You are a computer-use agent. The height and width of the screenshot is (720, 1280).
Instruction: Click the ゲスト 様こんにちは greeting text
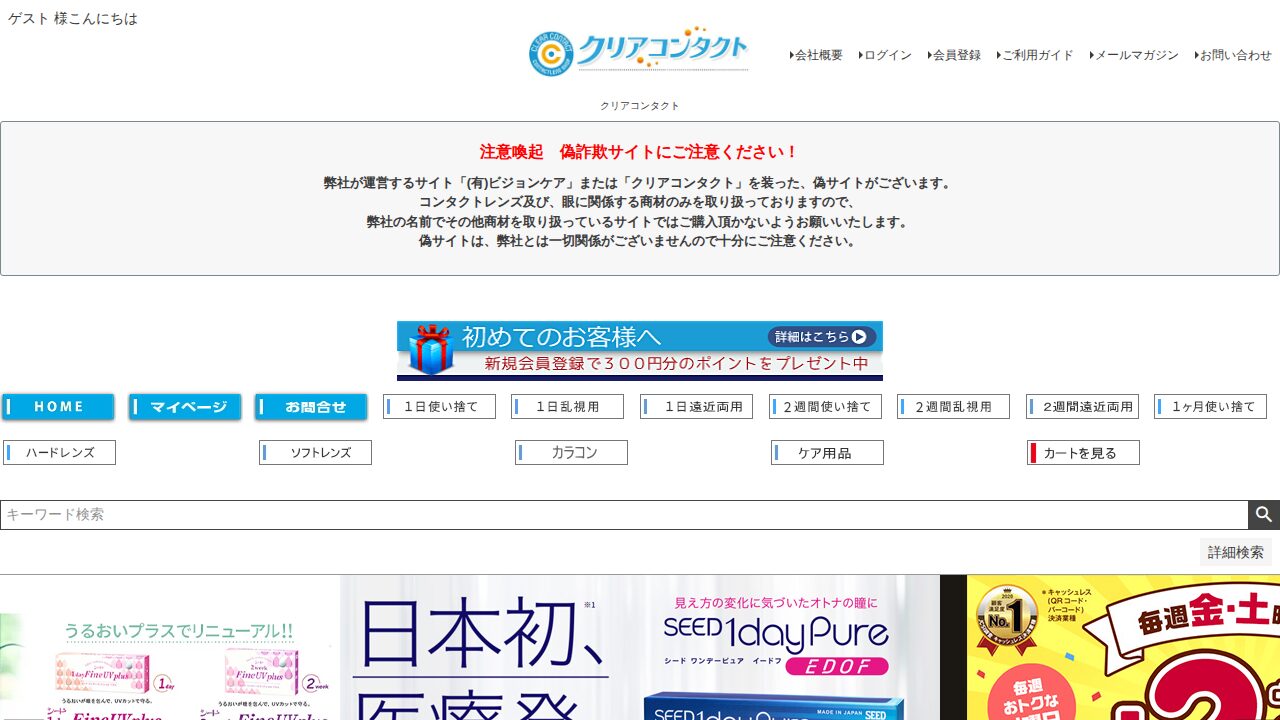pyautogui.click(x=73, y=19)
